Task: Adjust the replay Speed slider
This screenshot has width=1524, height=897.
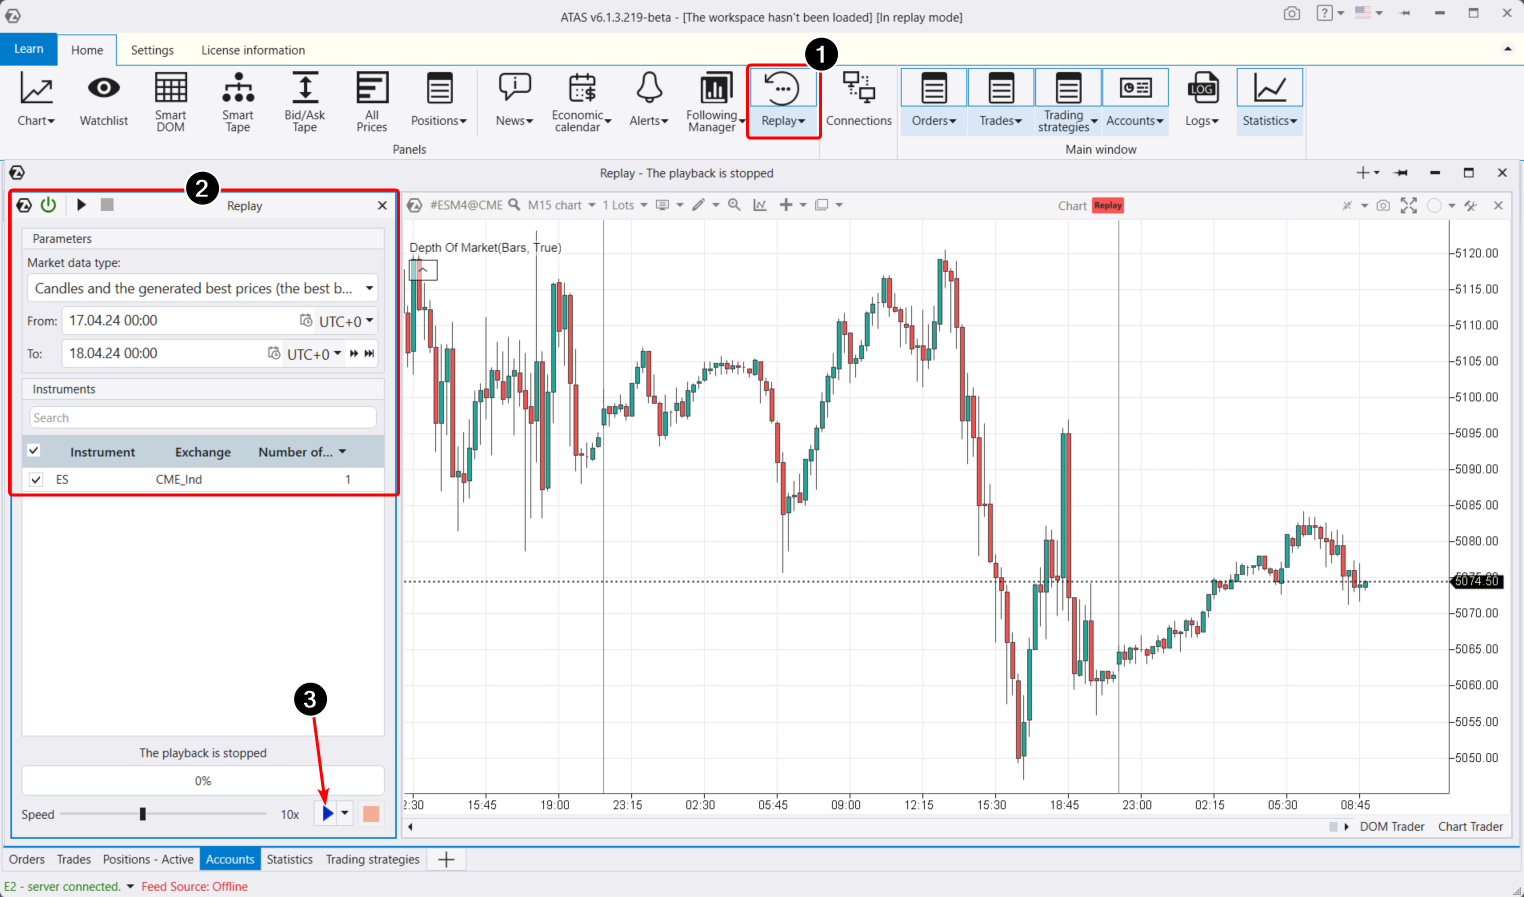Action: [x=144, y=813]
